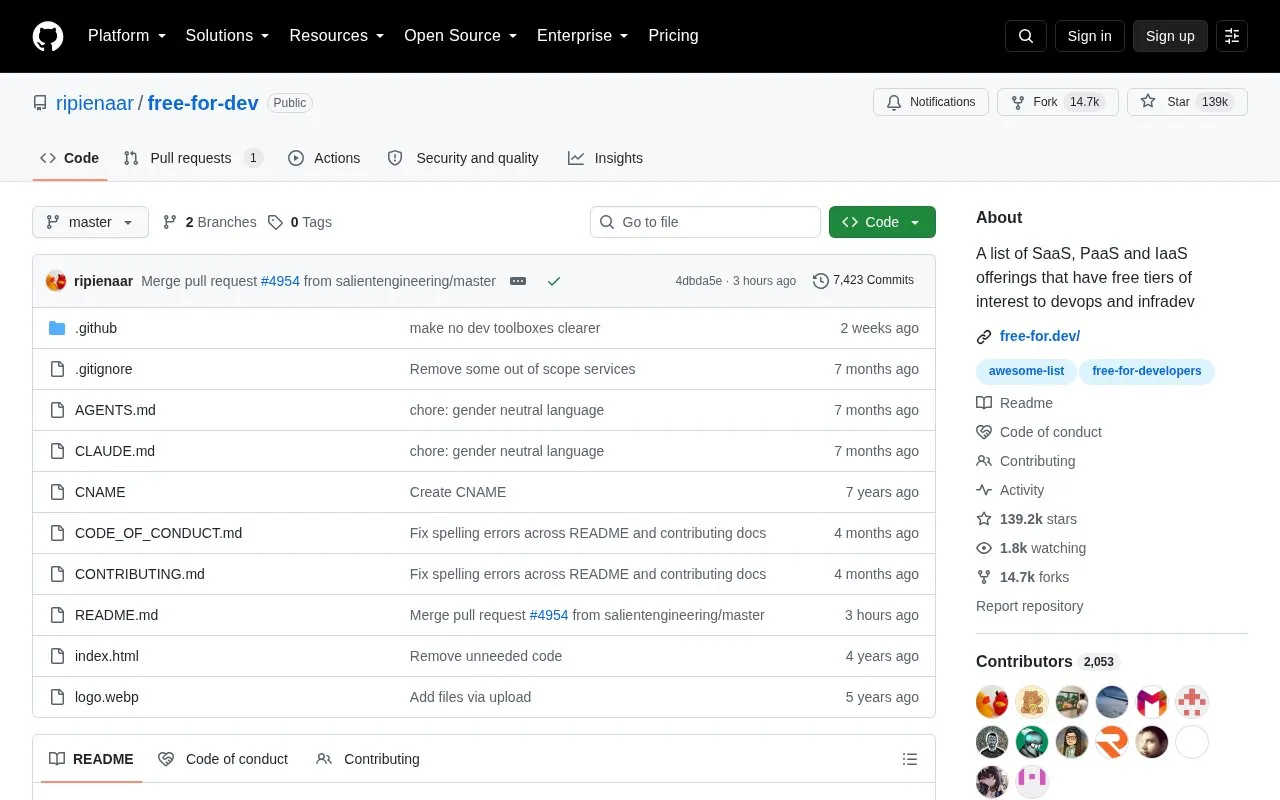
Task: Open the Pricing link
Action: tap(673, 36)
